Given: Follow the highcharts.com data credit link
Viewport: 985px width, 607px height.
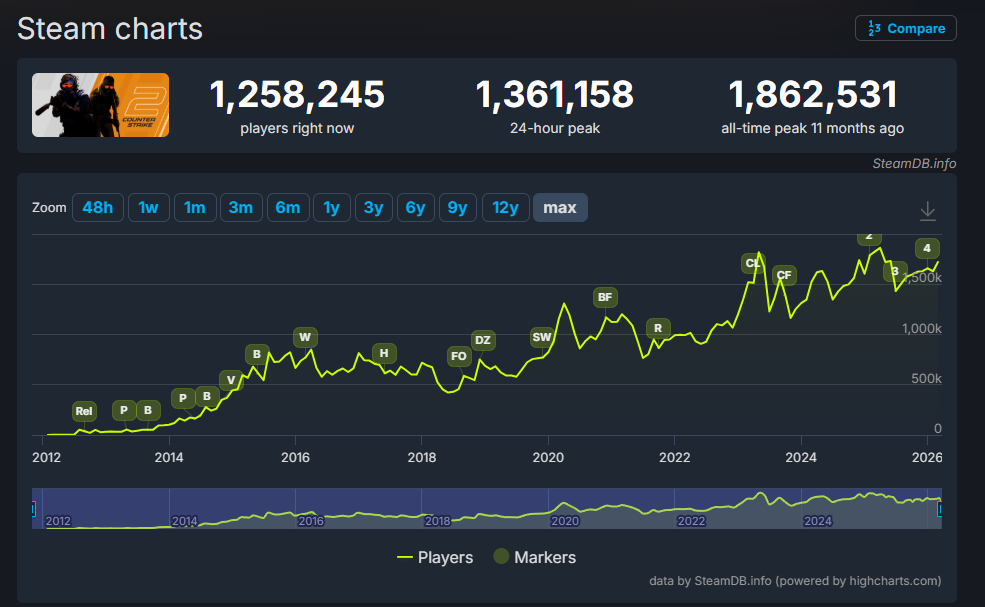Looking at the screenshot, I should (x=895, y=581).
